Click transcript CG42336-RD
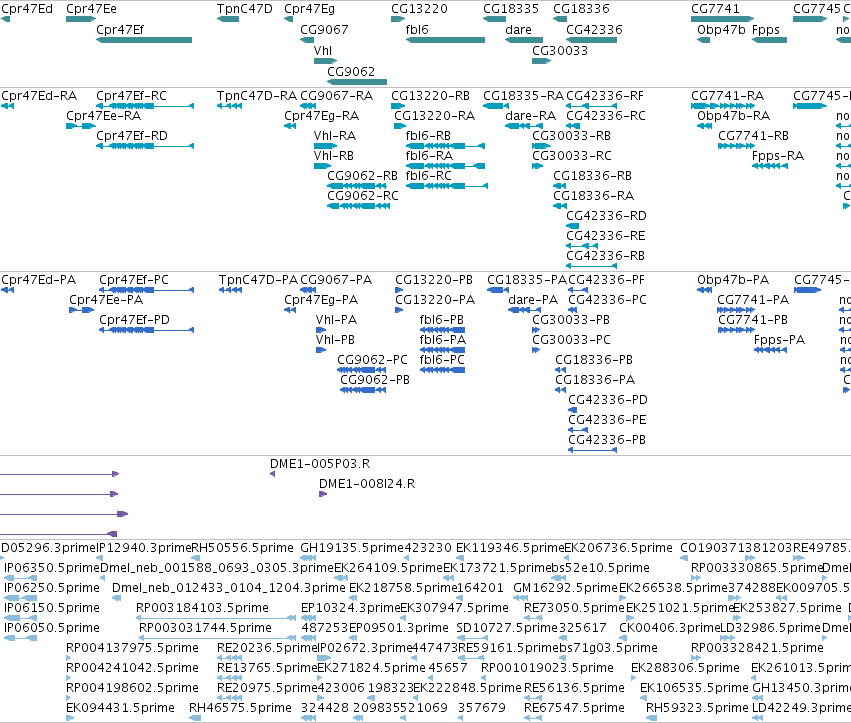This screenshot has height=723, width=851. click(573, 226)
